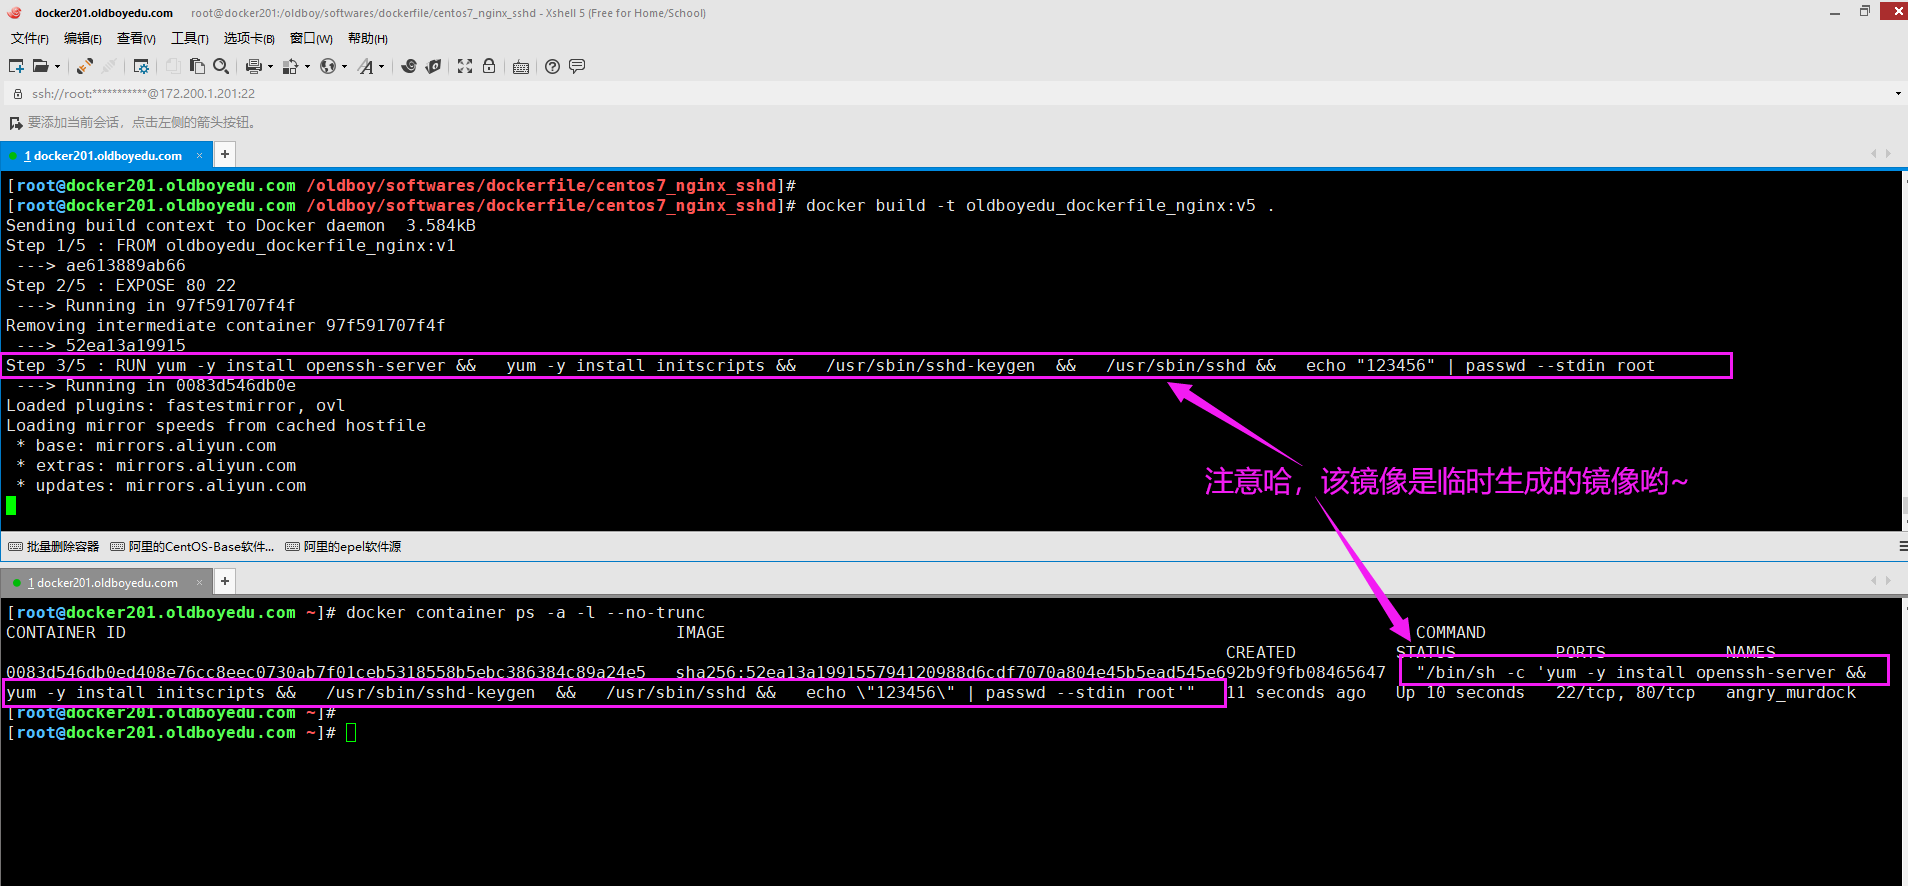Select the top docker201.oldboyedu.com session tab
Image resolution: width=1908 pixels, height=886 pixels.
coord(106,156)
